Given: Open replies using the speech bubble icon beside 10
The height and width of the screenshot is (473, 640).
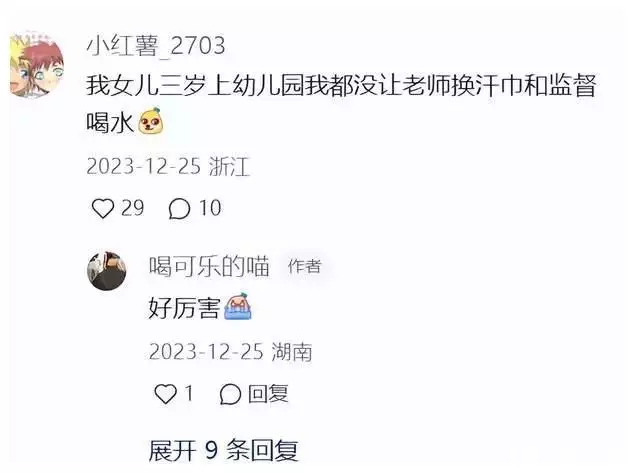Looking at the screenshot, I should (179, 209).
